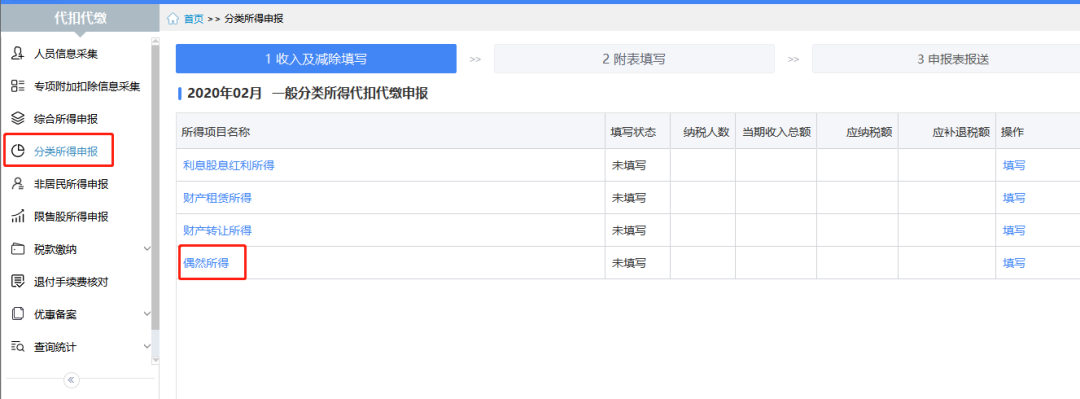Expand the 查询统计 submenu arrow

click(x=146, y=347)
